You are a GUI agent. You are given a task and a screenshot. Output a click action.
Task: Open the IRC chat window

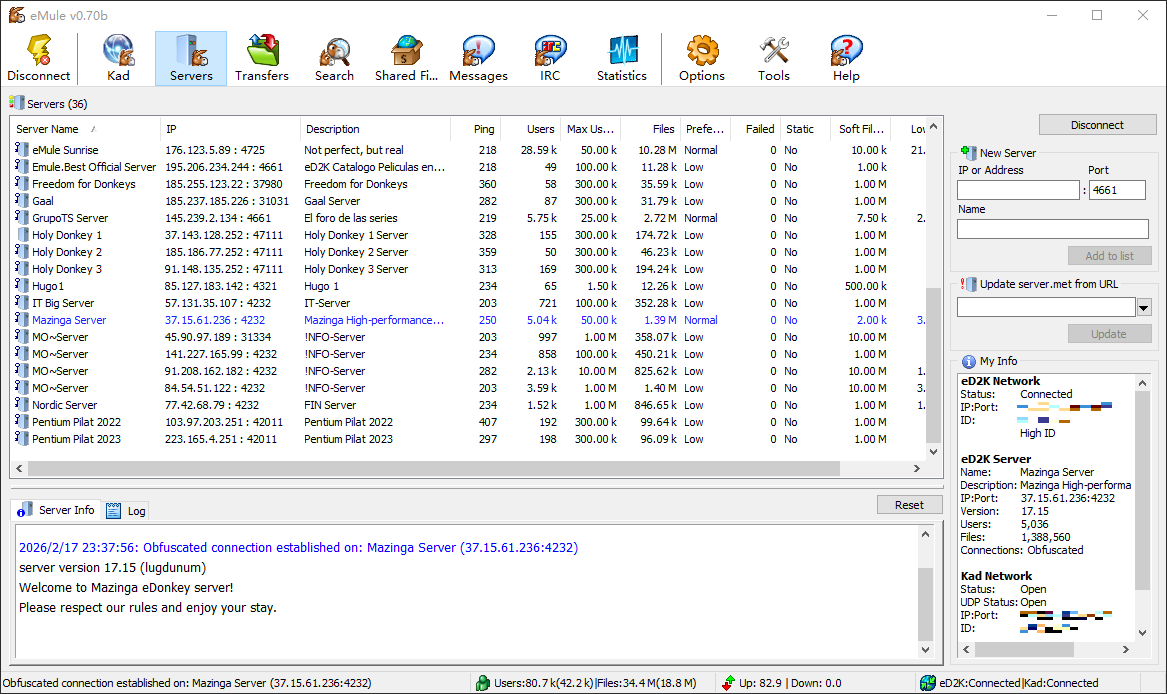pyautogui.click(x=550, y=58)
